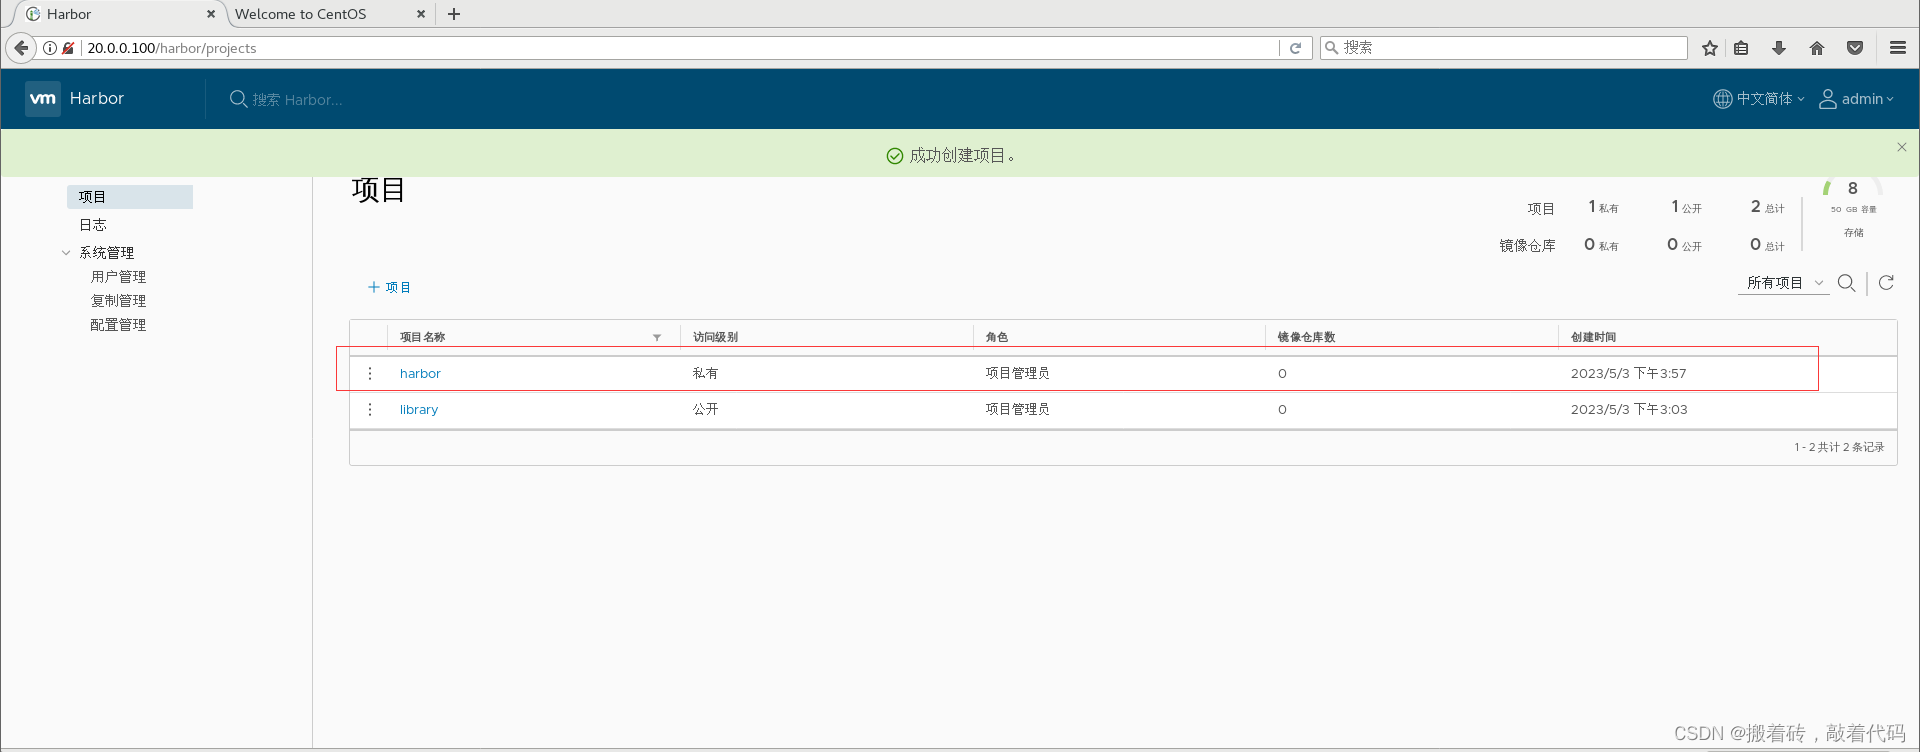Bookmark this page with the star icon
The image size is (1920, 752).
pyautogui.click(x=1710, y=48)
